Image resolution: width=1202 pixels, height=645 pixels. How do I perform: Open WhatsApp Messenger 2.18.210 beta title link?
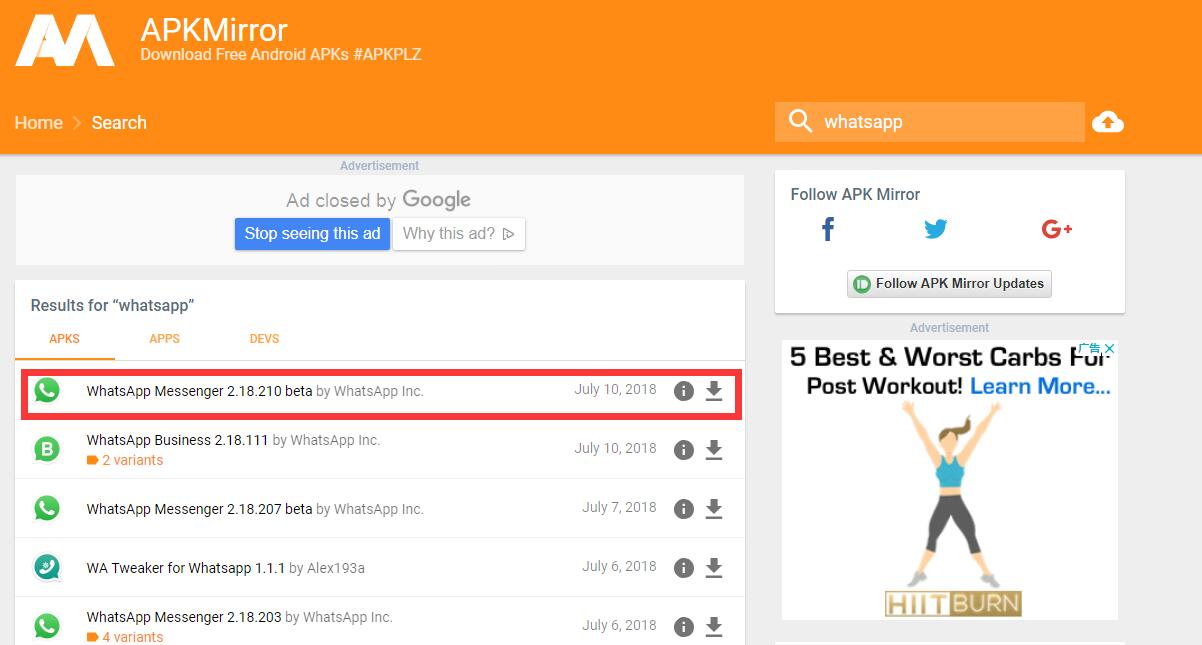[199, 391]
